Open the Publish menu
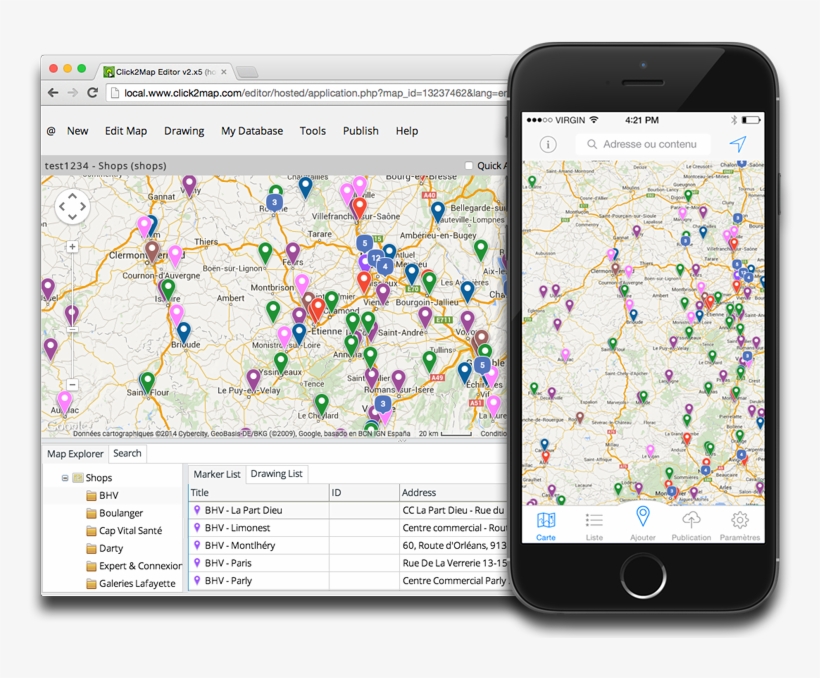The width and height of the screenshot is (820, 678). (x=361, y=131)
